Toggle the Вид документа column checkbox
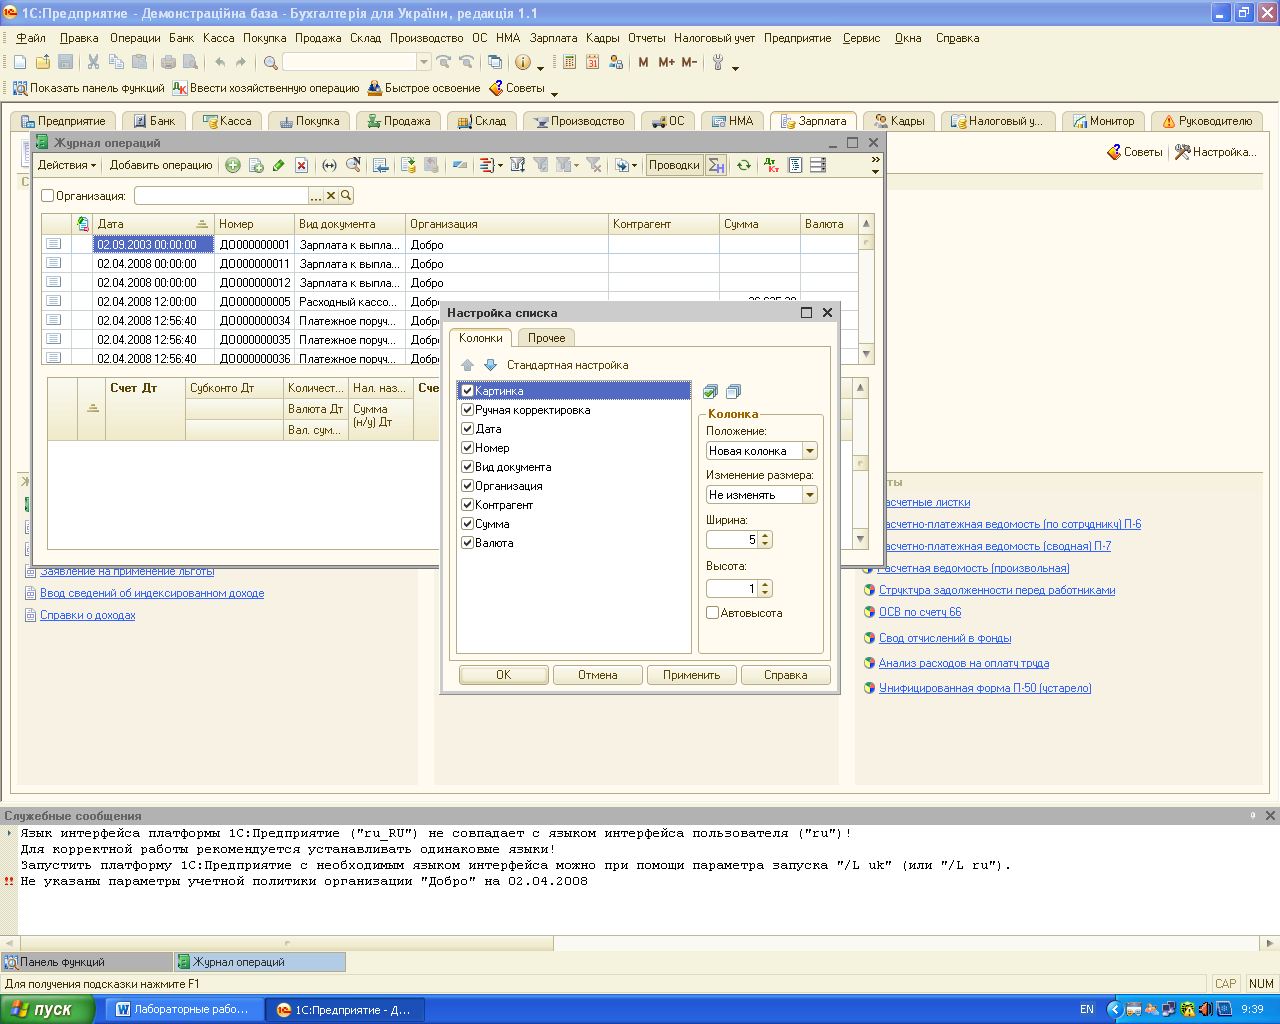The width and height of the screenshot is (1280, 1024). [467, 467]
